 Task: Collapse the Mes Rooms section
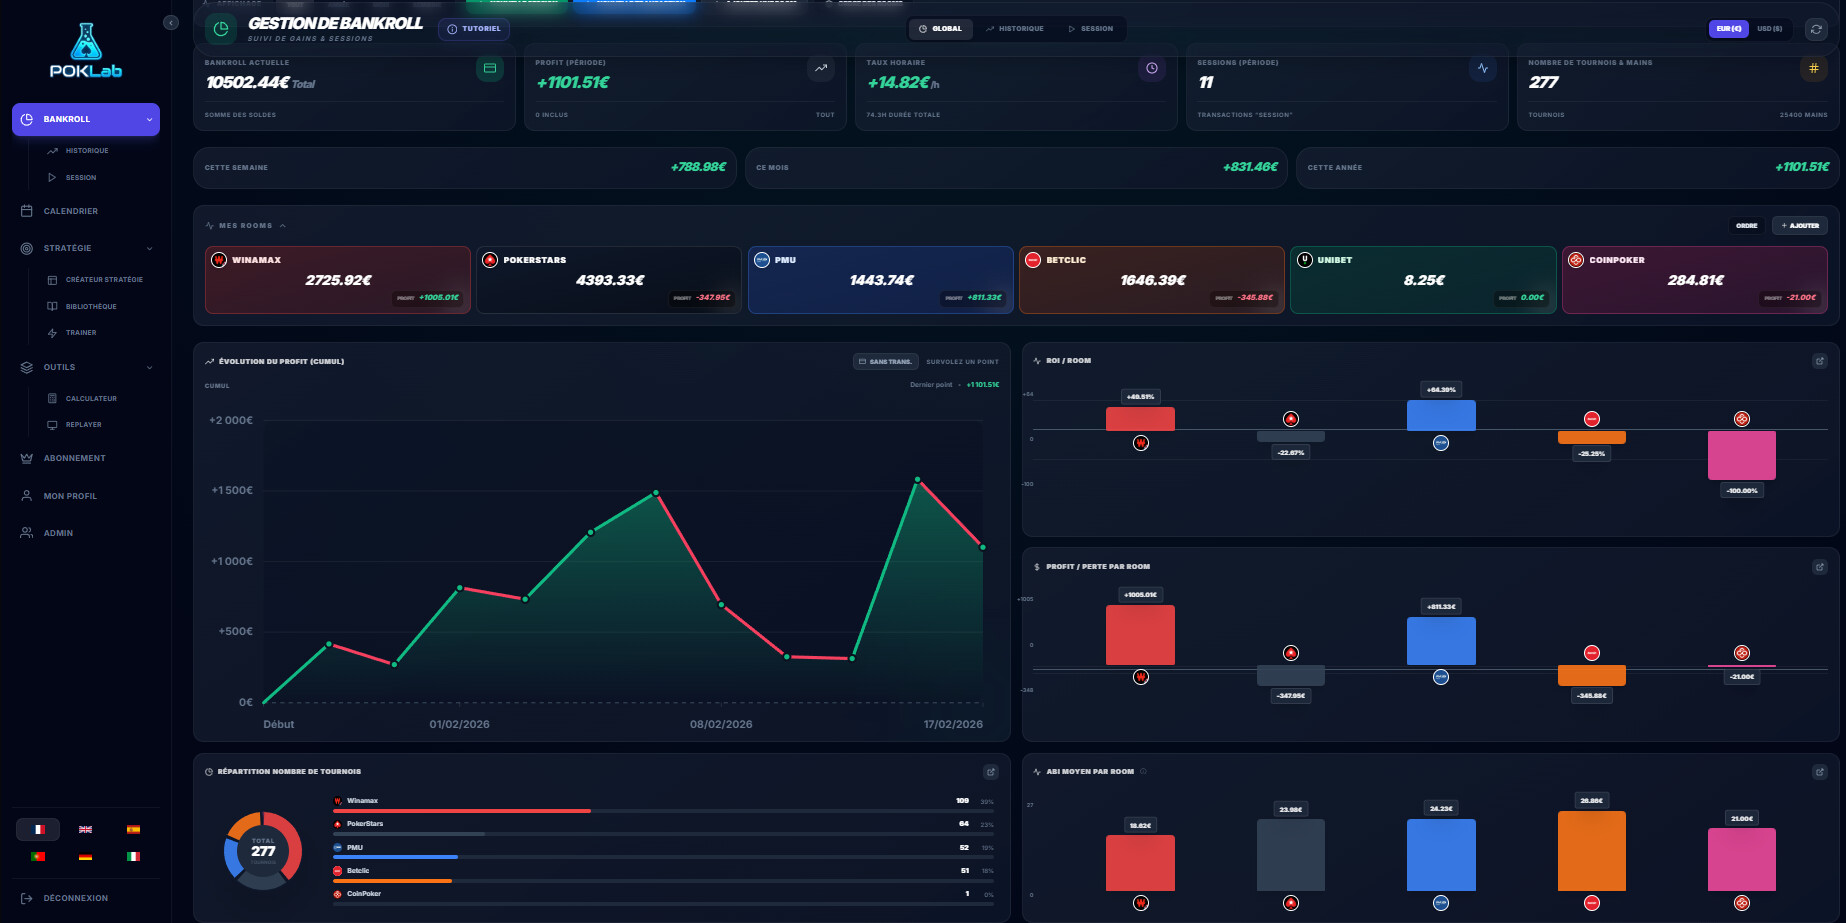(283, 226)
